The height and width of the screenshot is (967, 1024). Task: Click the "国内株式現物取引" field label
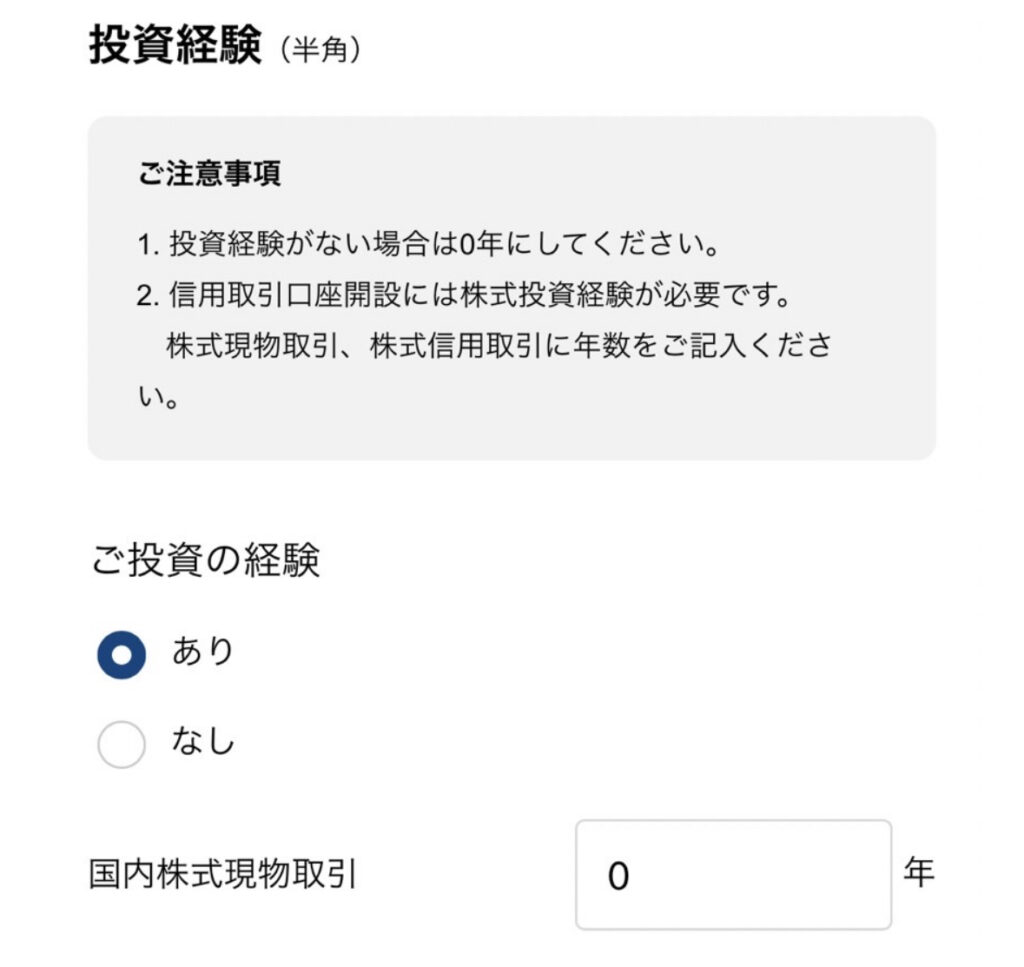(224, 875)
